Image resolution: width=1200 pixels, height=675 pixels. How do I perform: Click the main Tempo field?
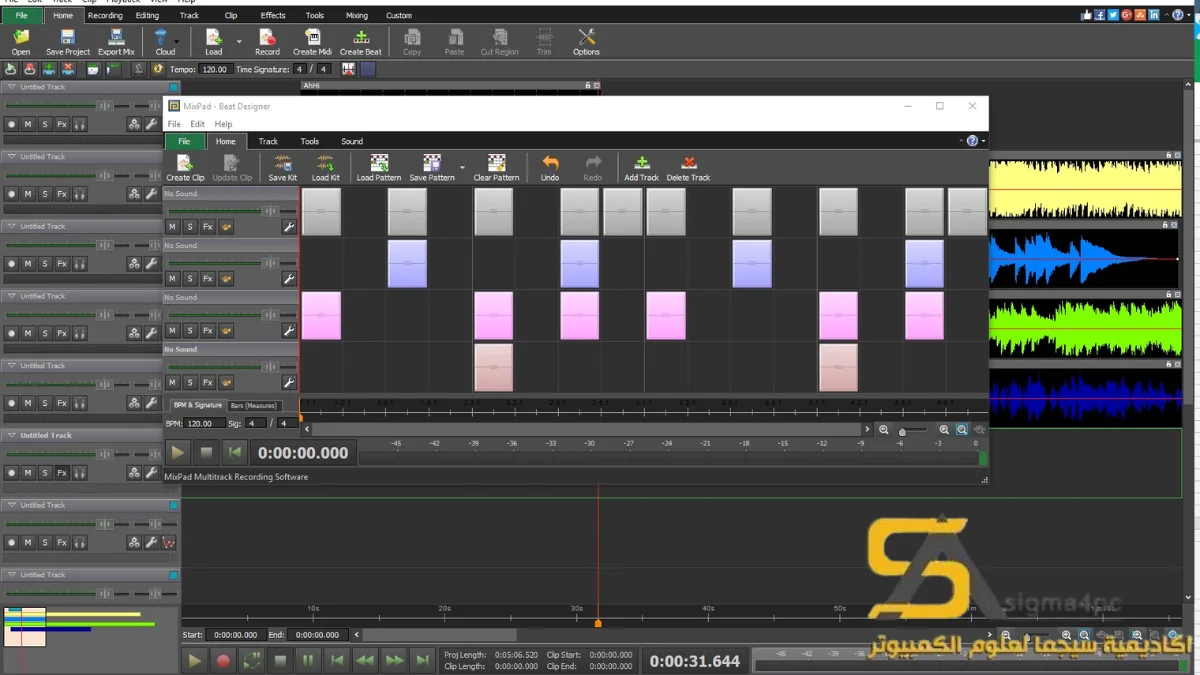click(x=214, y=69)
